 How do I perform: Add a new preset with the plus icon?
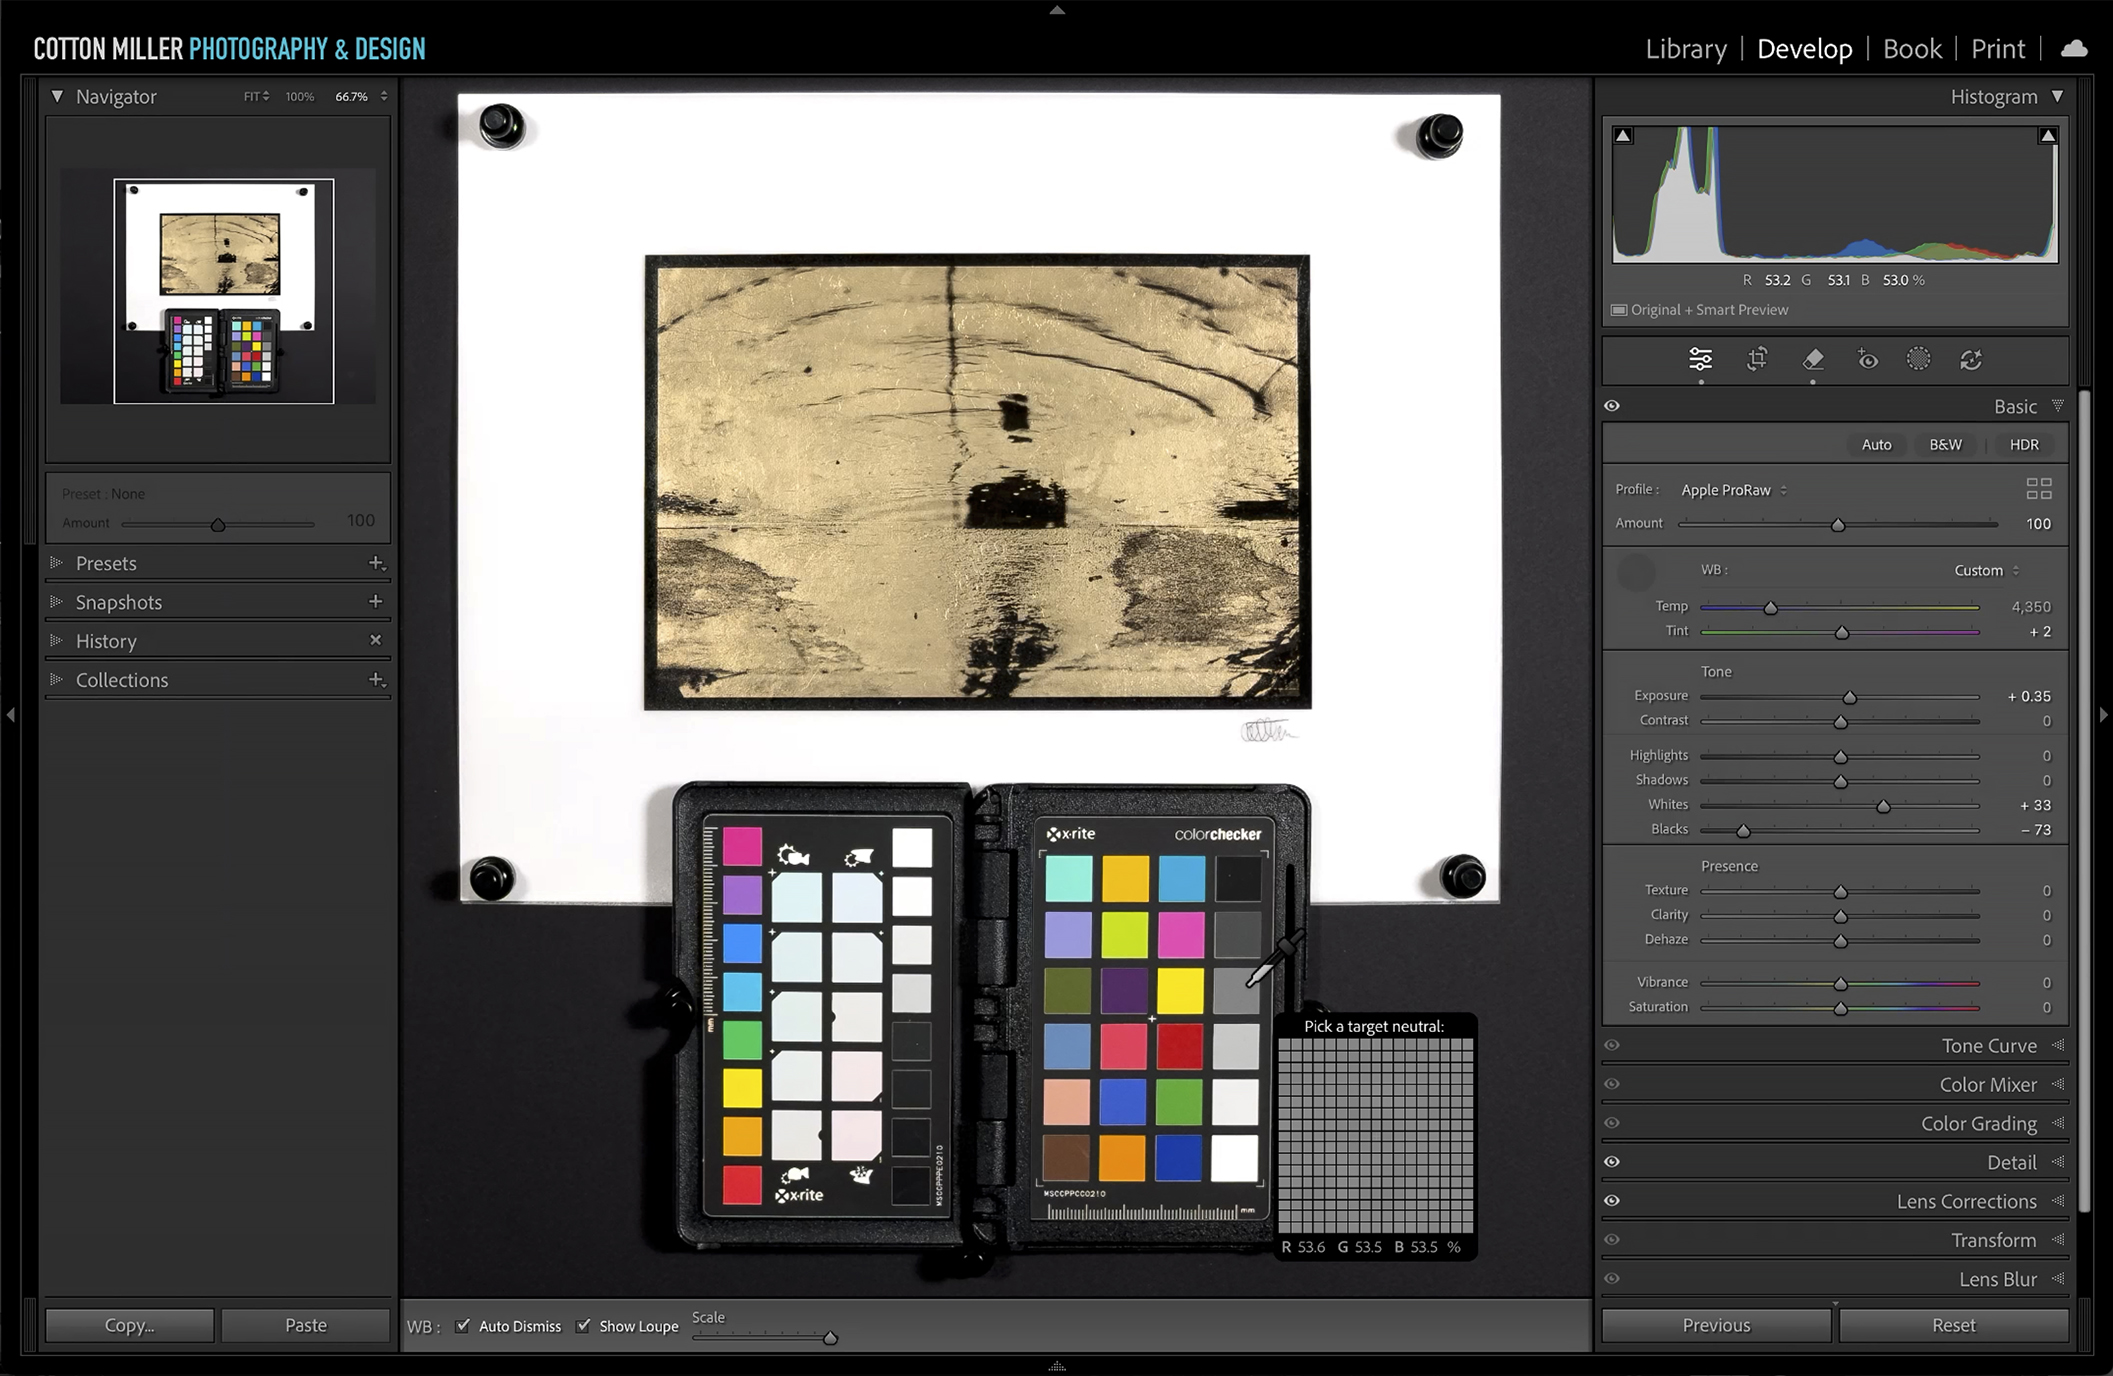tap(376, 563)
